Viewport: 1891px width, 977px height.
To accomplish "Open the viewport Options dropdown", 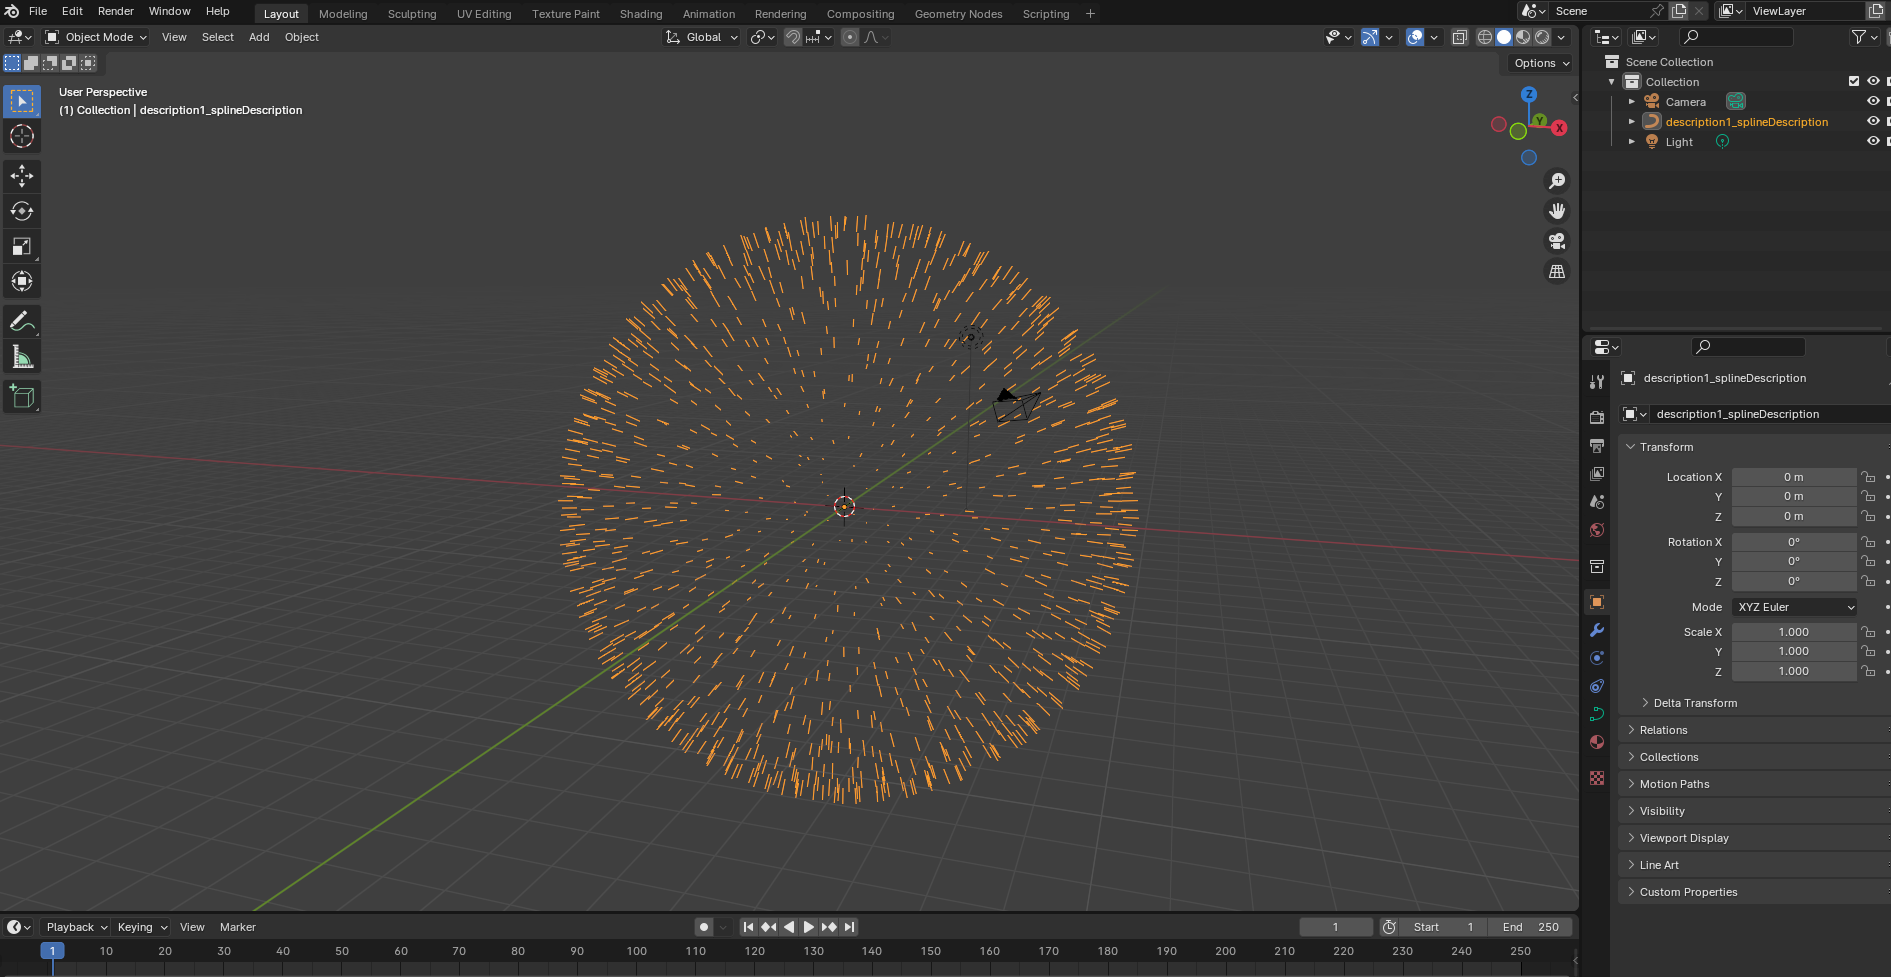I will pyautogui.click(x=1541, y=63).
